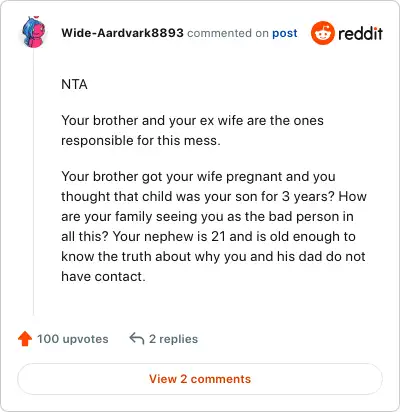
Task: Open the blue "post" link
Action: pos(285,33)
